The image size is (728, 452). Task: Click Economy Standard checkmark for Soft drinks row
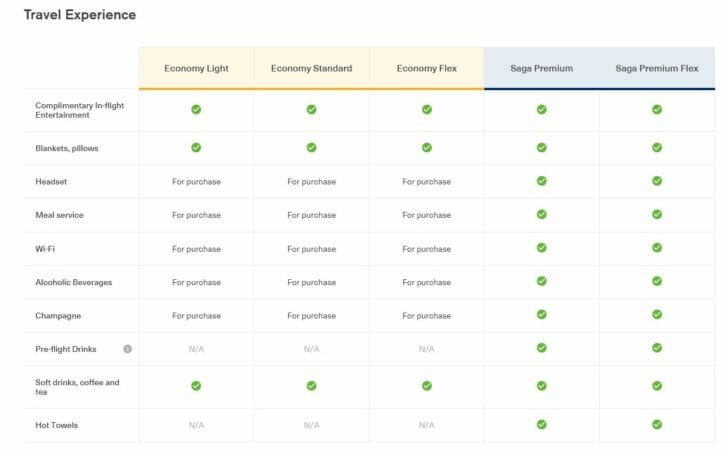click(312, 386)
